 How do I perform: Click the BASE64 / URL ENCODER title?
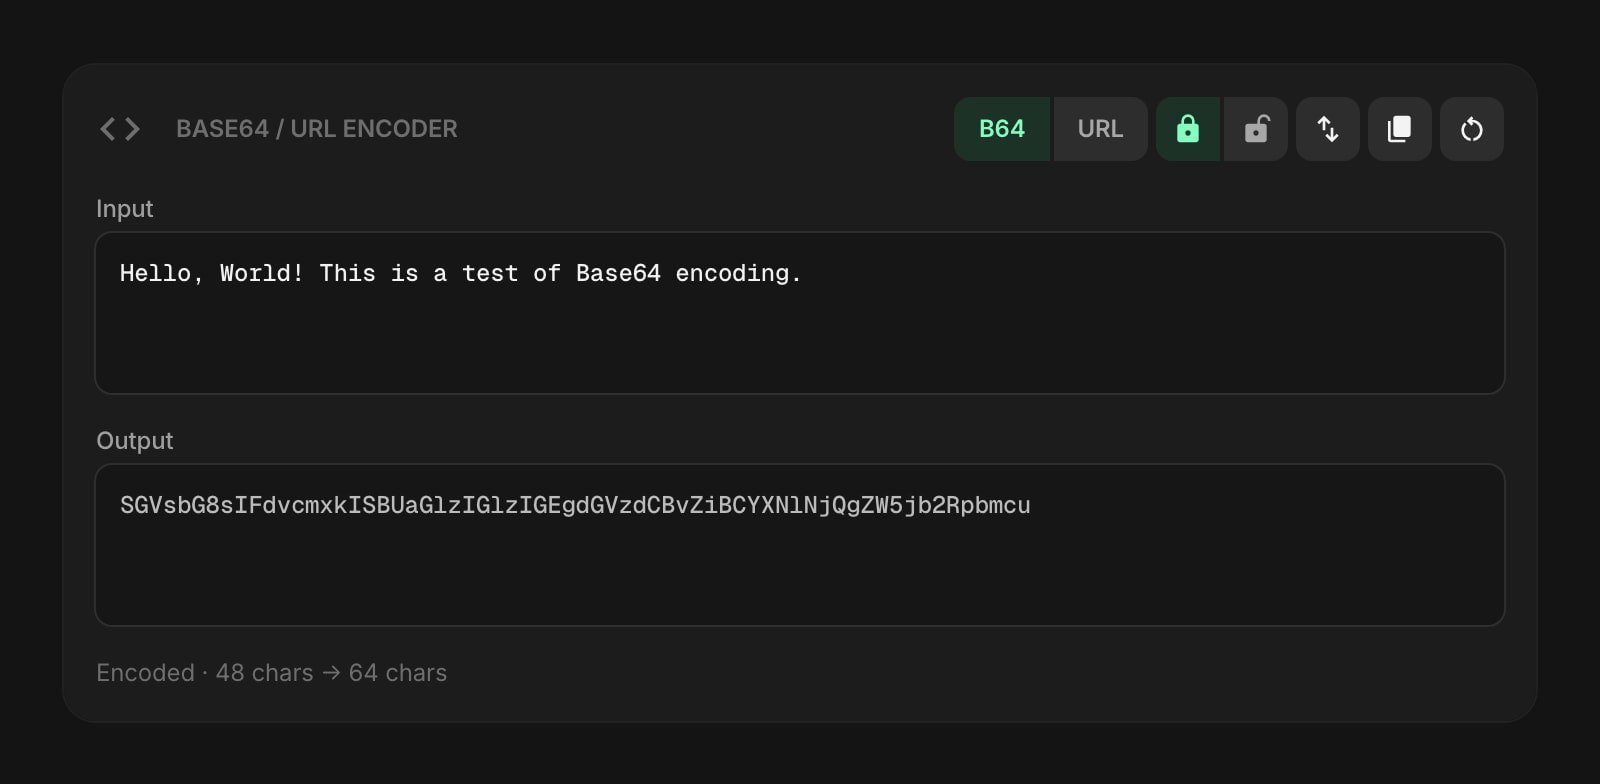click(317, 128)
